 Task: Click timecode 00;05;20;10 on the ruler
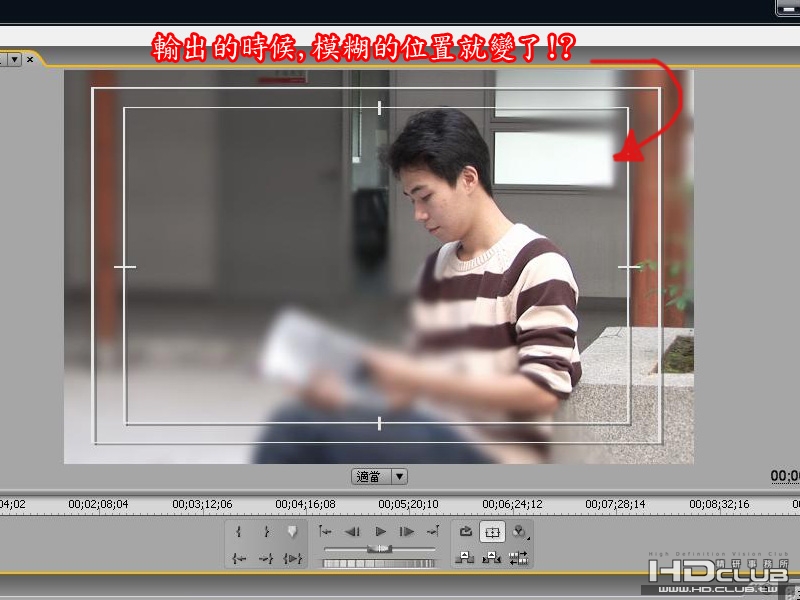[409, 504]
